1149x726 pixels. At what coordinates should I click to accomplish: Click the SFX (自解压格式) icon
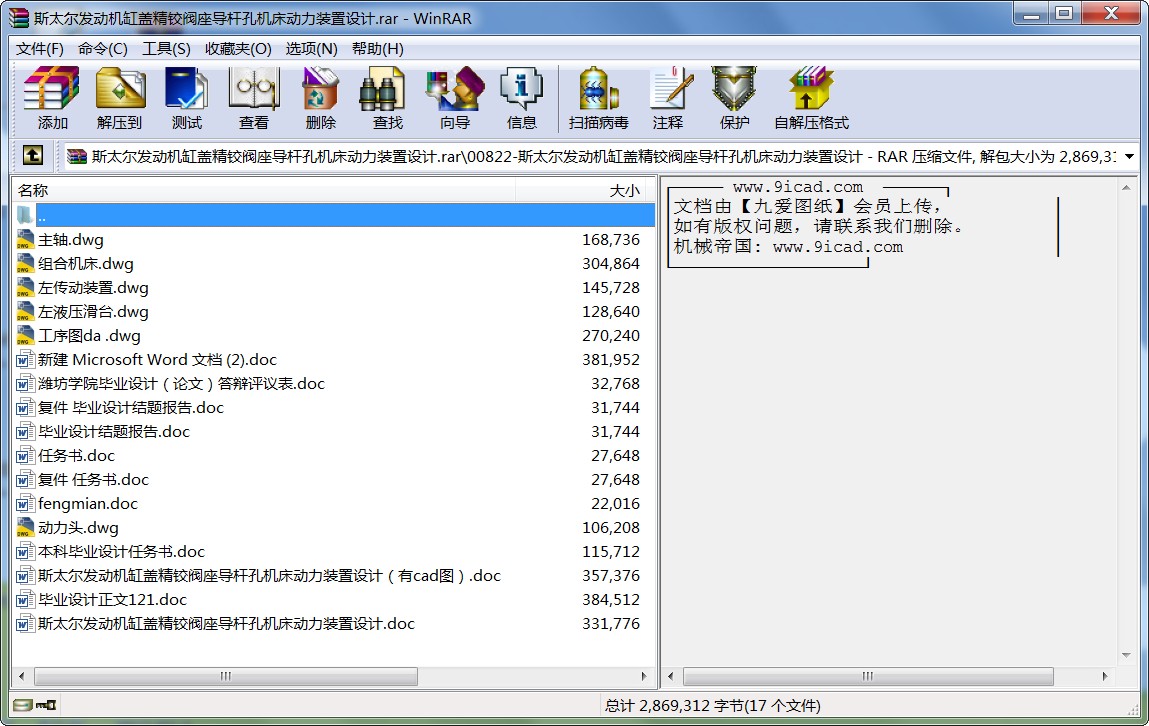point(810,98)
